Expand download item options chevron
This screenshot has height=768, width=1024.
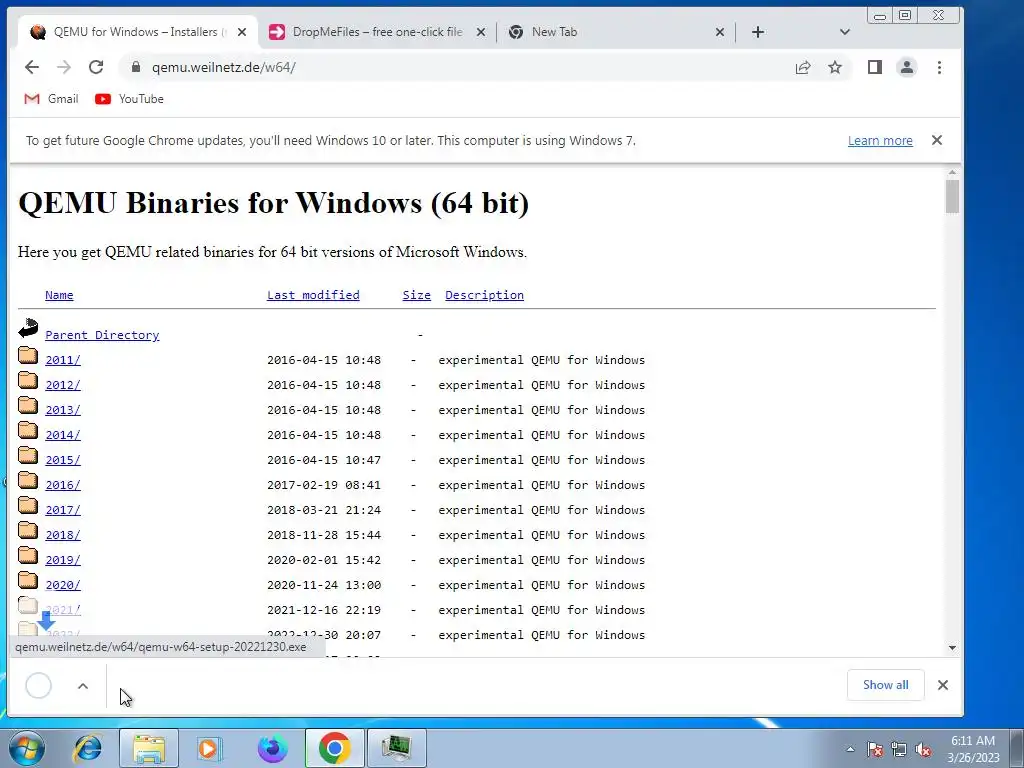point(83,686)
